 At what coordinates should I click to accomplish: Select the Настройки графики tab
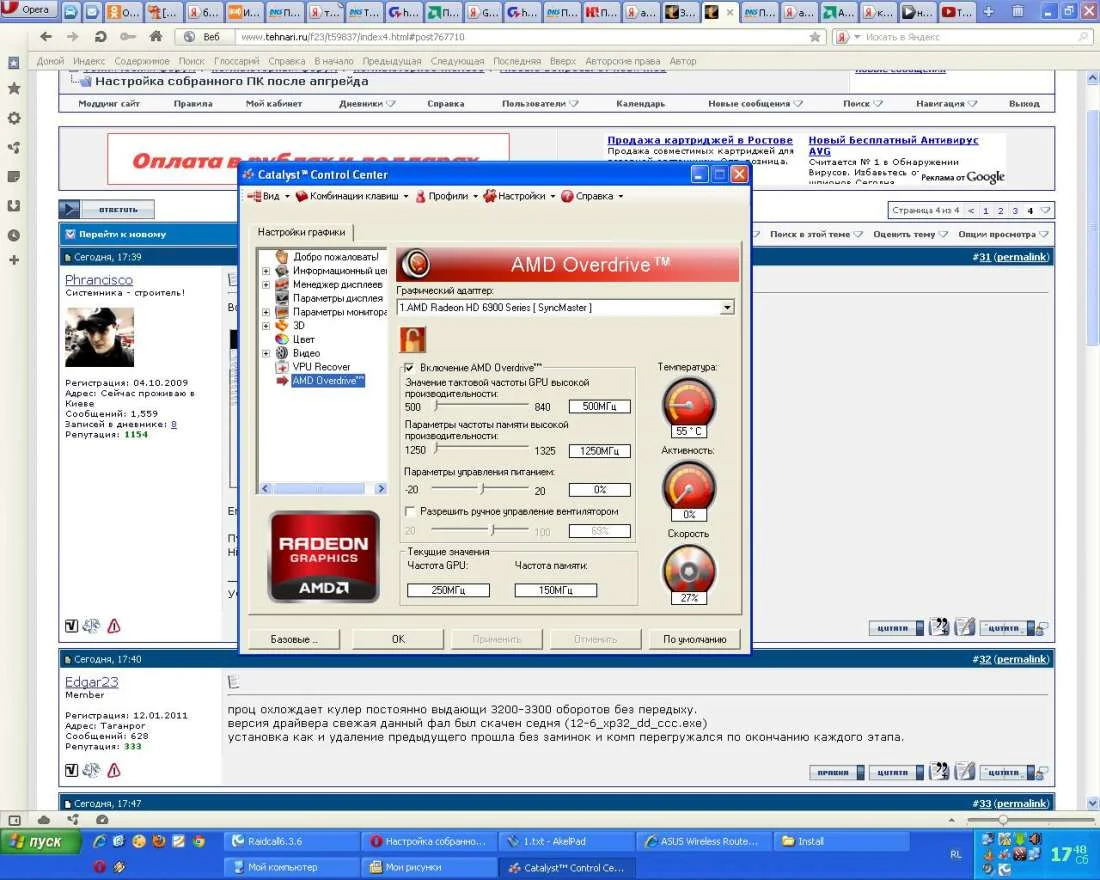(301, 232)
